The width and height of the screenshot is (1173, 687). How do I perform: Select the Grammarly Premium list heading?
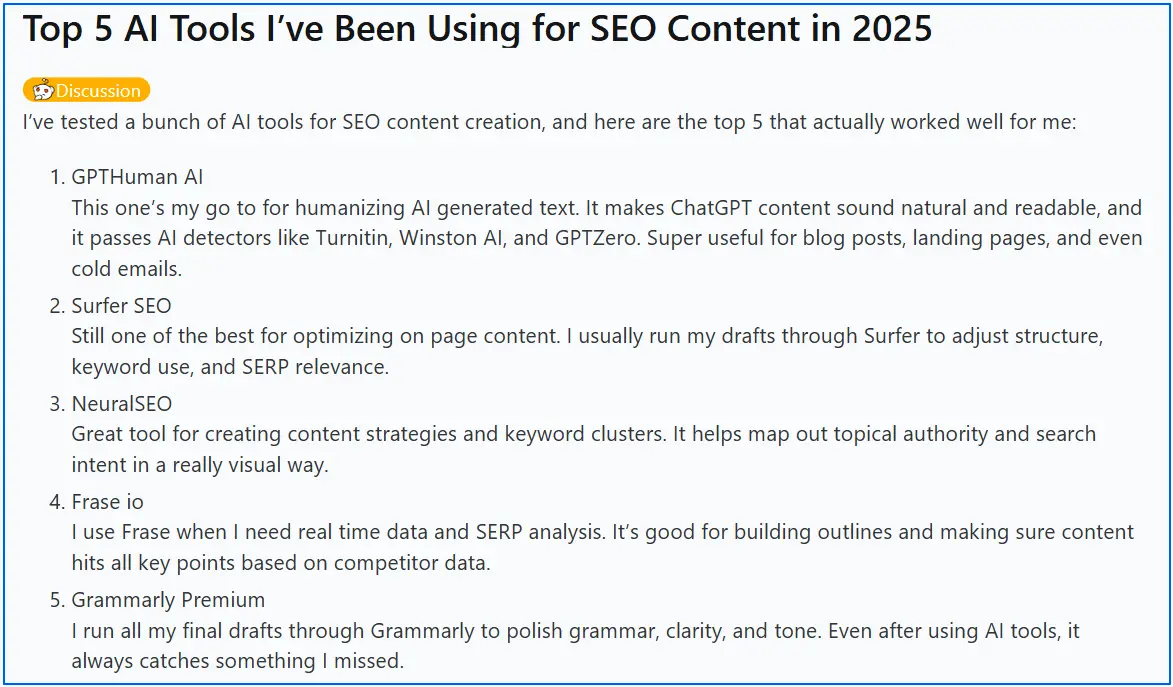point(168,600)
